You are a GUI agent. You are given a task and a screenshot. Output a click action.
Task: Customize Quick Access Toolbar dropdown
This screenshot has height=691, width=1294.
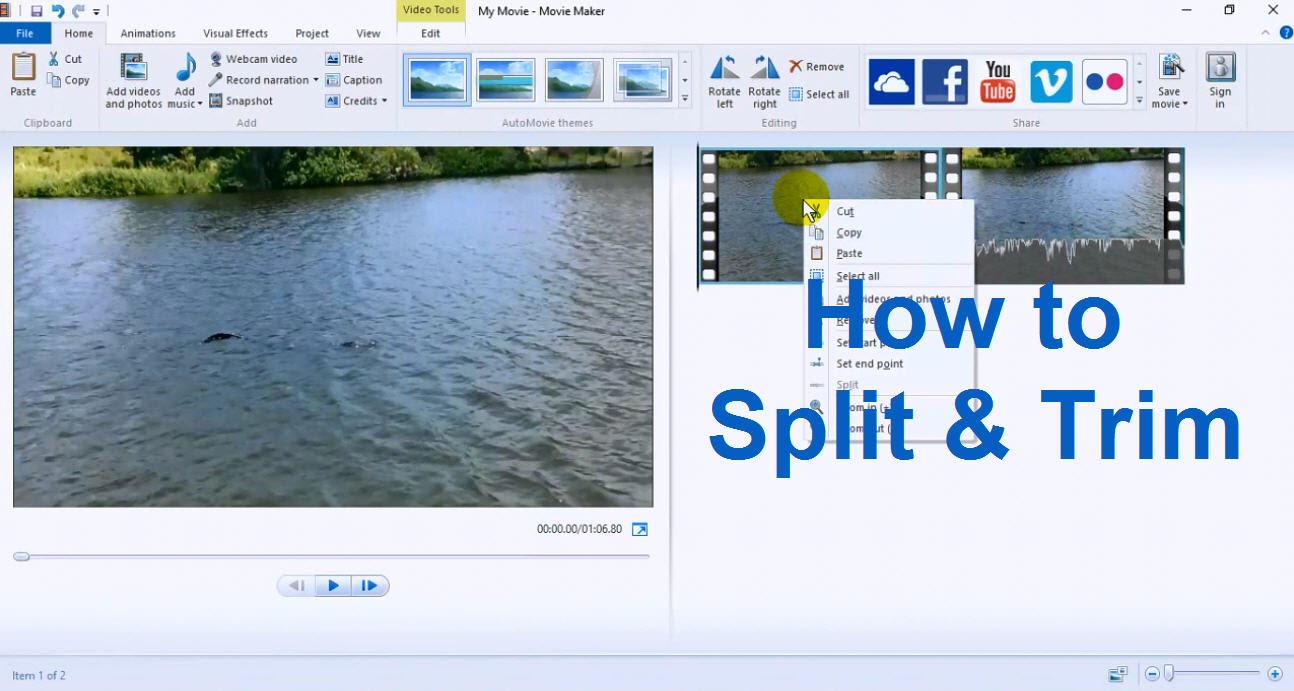97,12
